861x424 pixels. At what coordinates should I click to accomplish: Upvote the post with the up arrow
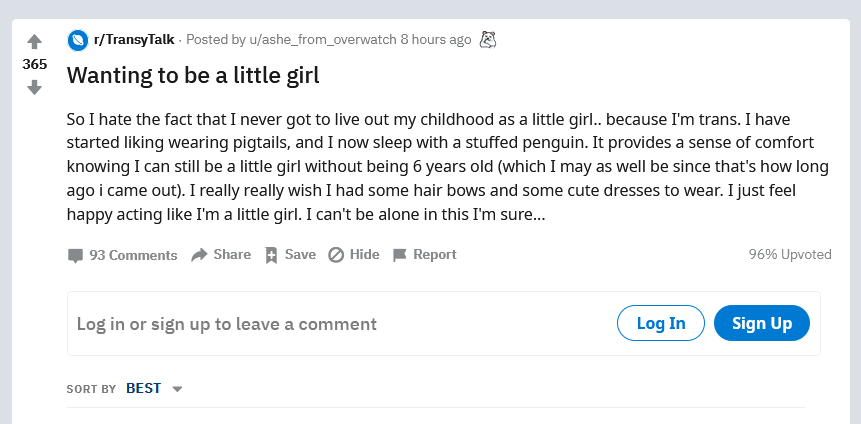(34, 42)
